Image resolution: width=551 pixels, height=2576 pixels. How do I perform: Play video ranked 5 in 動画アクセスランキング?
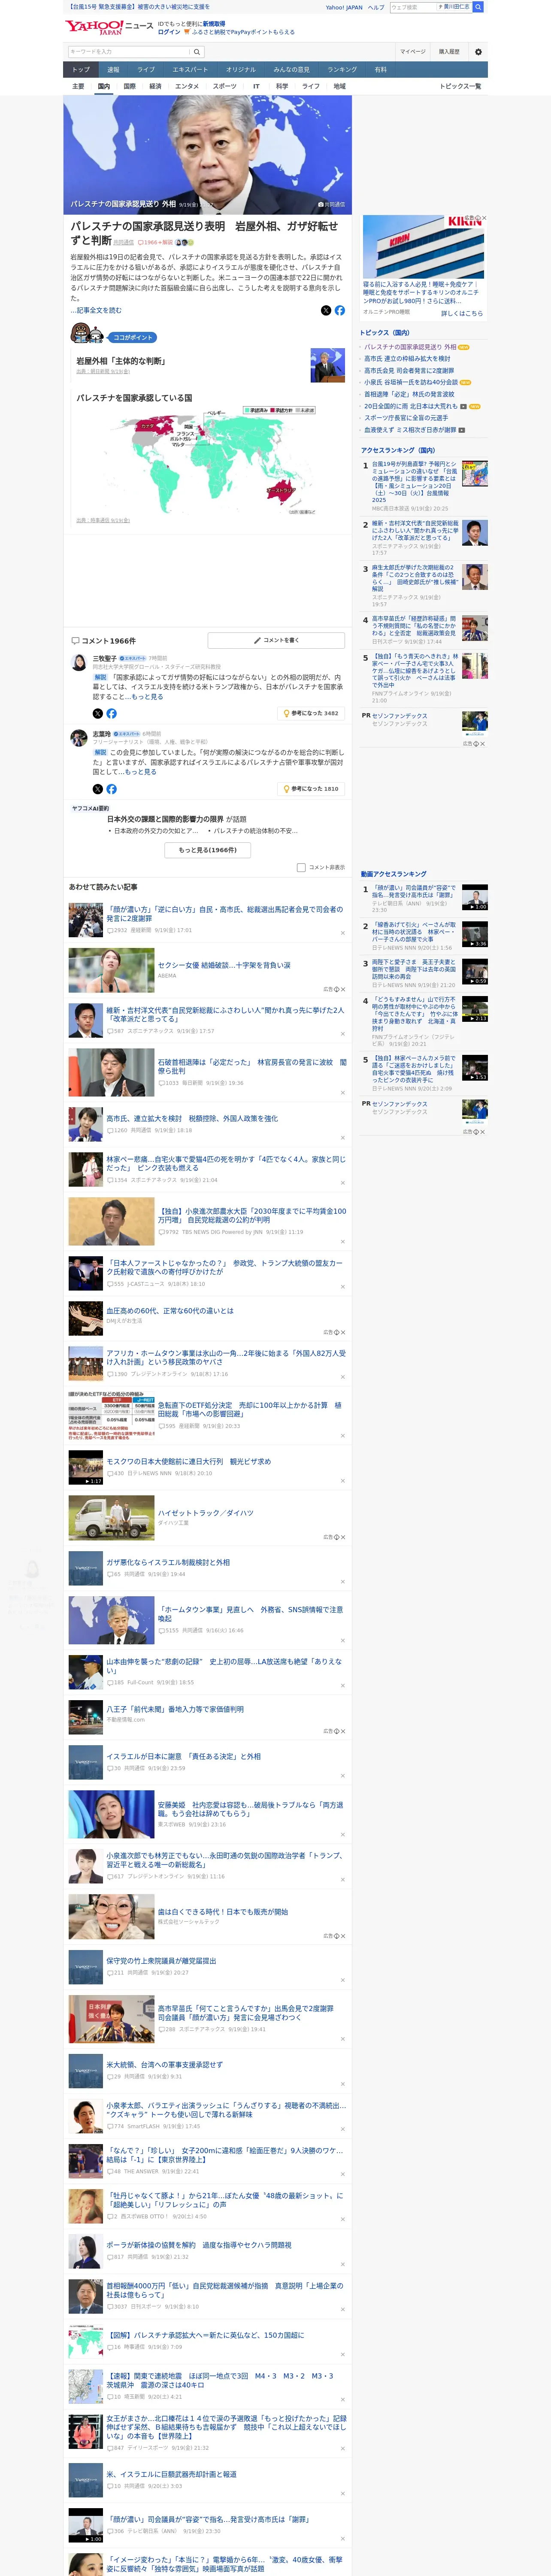475,1067
